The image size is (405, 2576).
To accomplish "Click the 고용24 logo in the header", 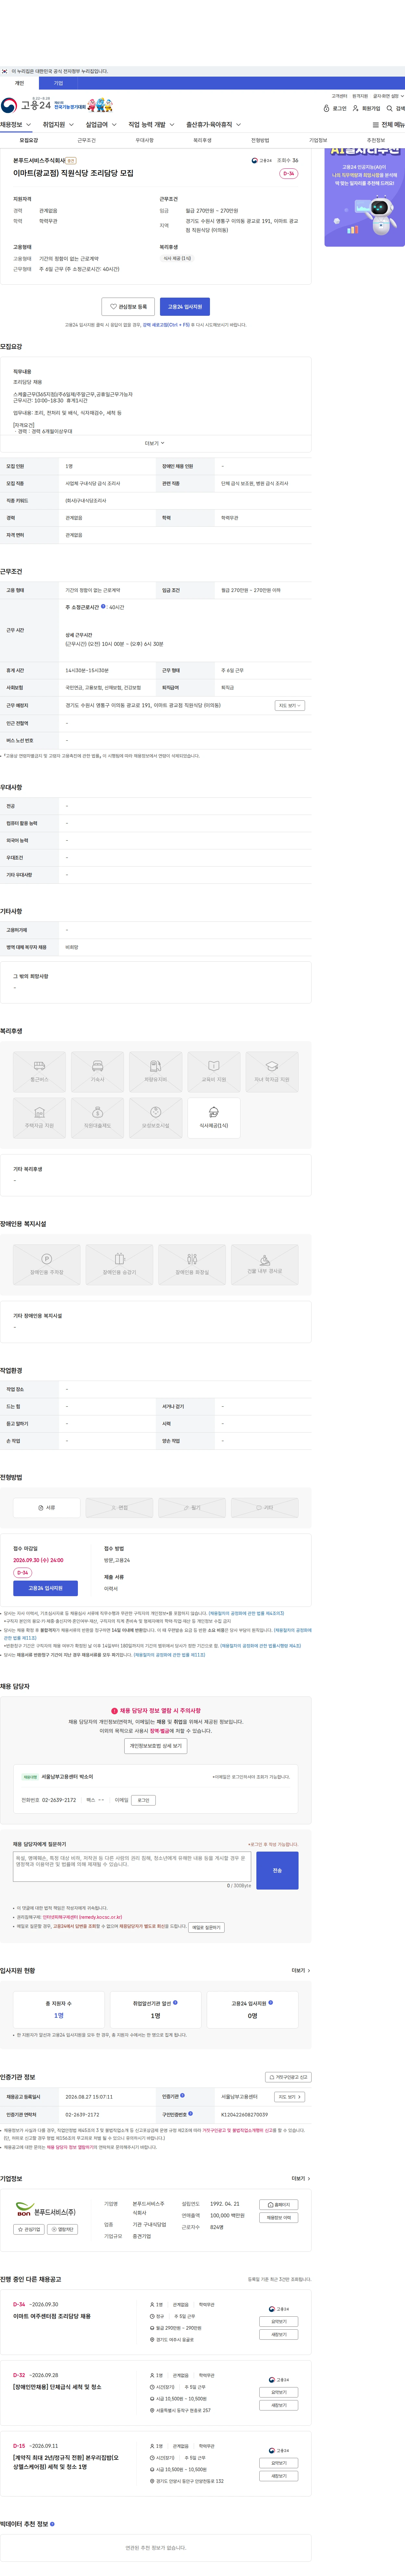I will point(26,105).
